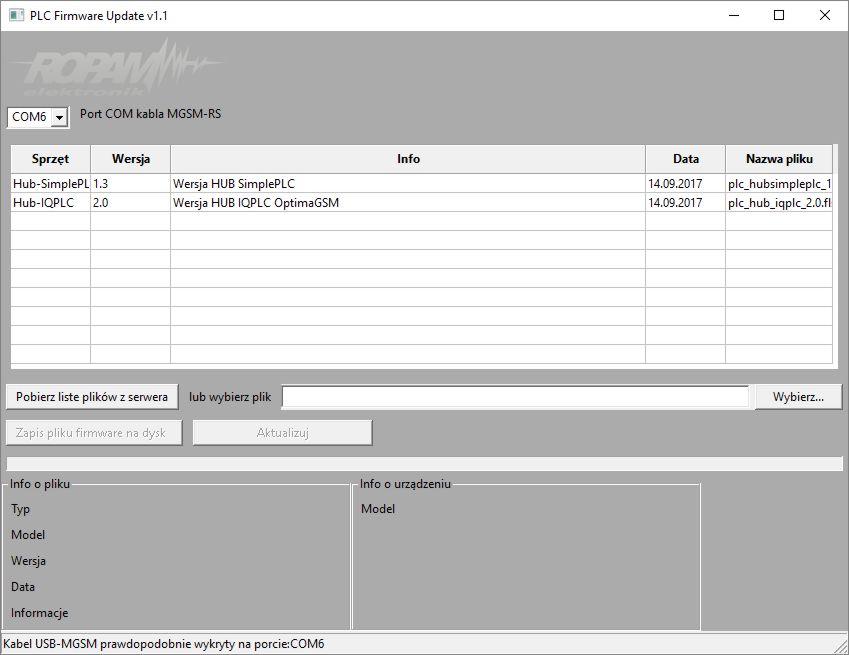Click 'Typ' label in Info o pliku
The height and width of the screenshot is (655, 849).
click(x=21, y=509)
